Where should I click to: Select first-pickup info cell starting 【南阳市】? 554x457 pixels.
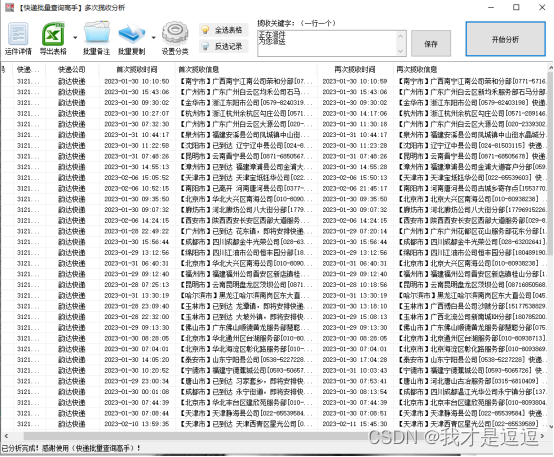point(246,188)
